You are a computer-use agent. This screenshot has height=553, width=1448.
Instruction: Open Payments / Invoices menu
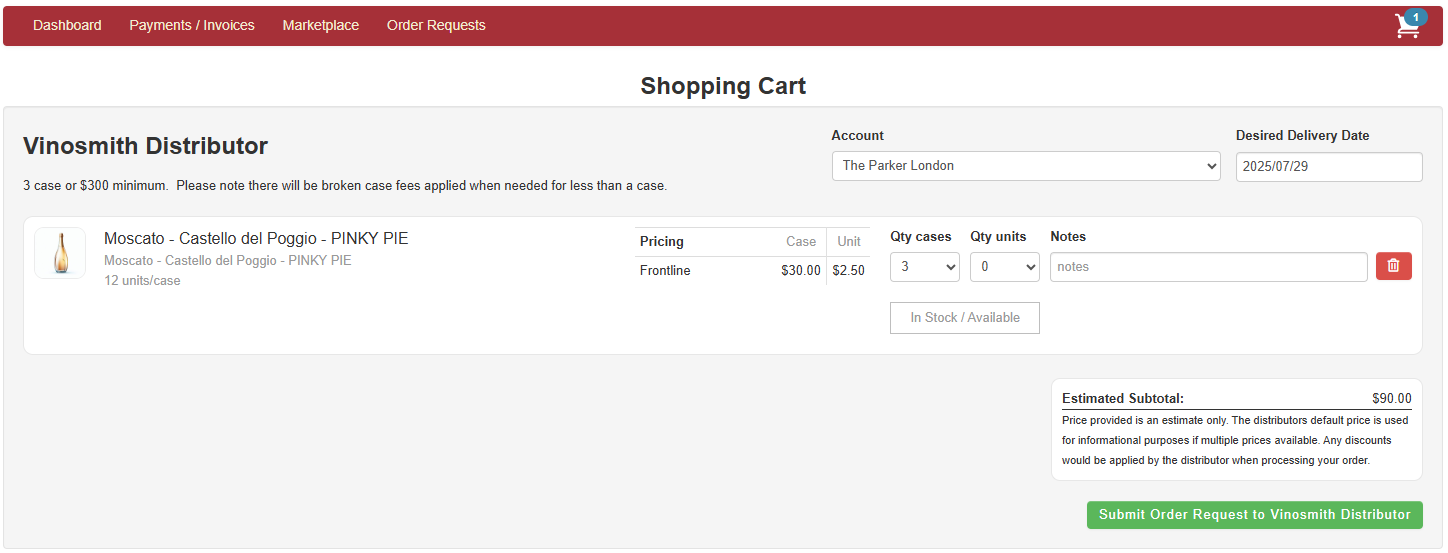(192, 25)
